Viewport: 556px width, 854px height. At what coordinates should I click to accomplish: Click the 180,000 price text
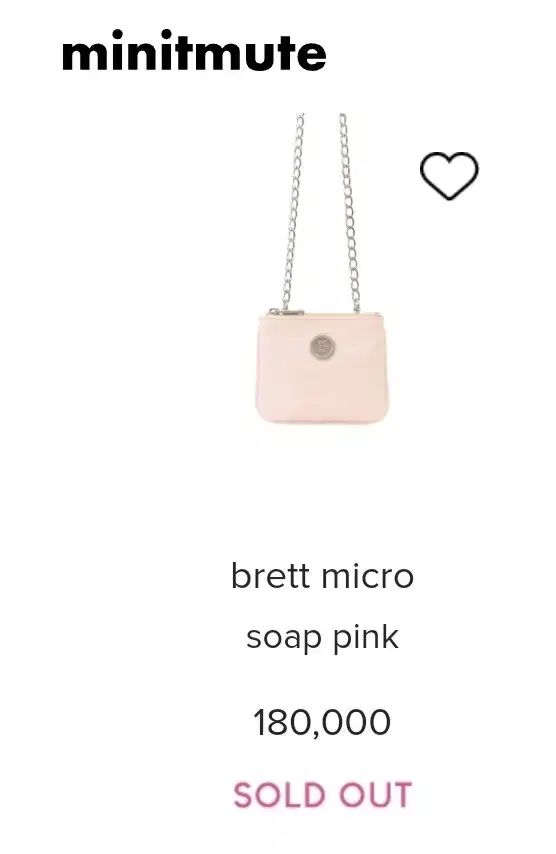[x=322, y=723]
